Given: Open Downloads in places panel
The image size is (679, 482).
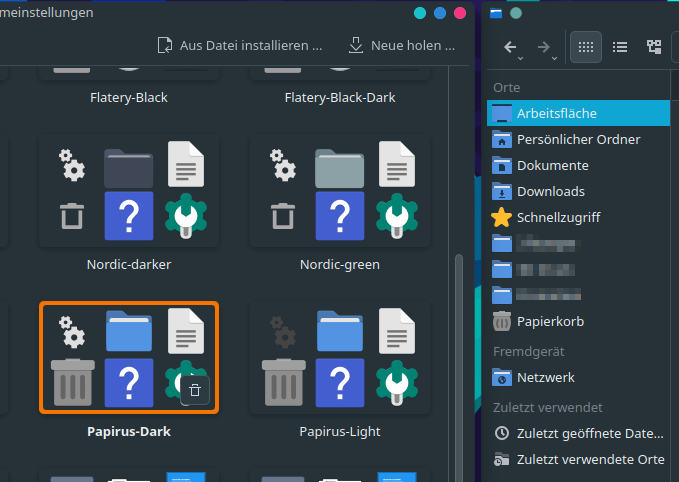Looking at the screenshot, I should tap(579, 191).
